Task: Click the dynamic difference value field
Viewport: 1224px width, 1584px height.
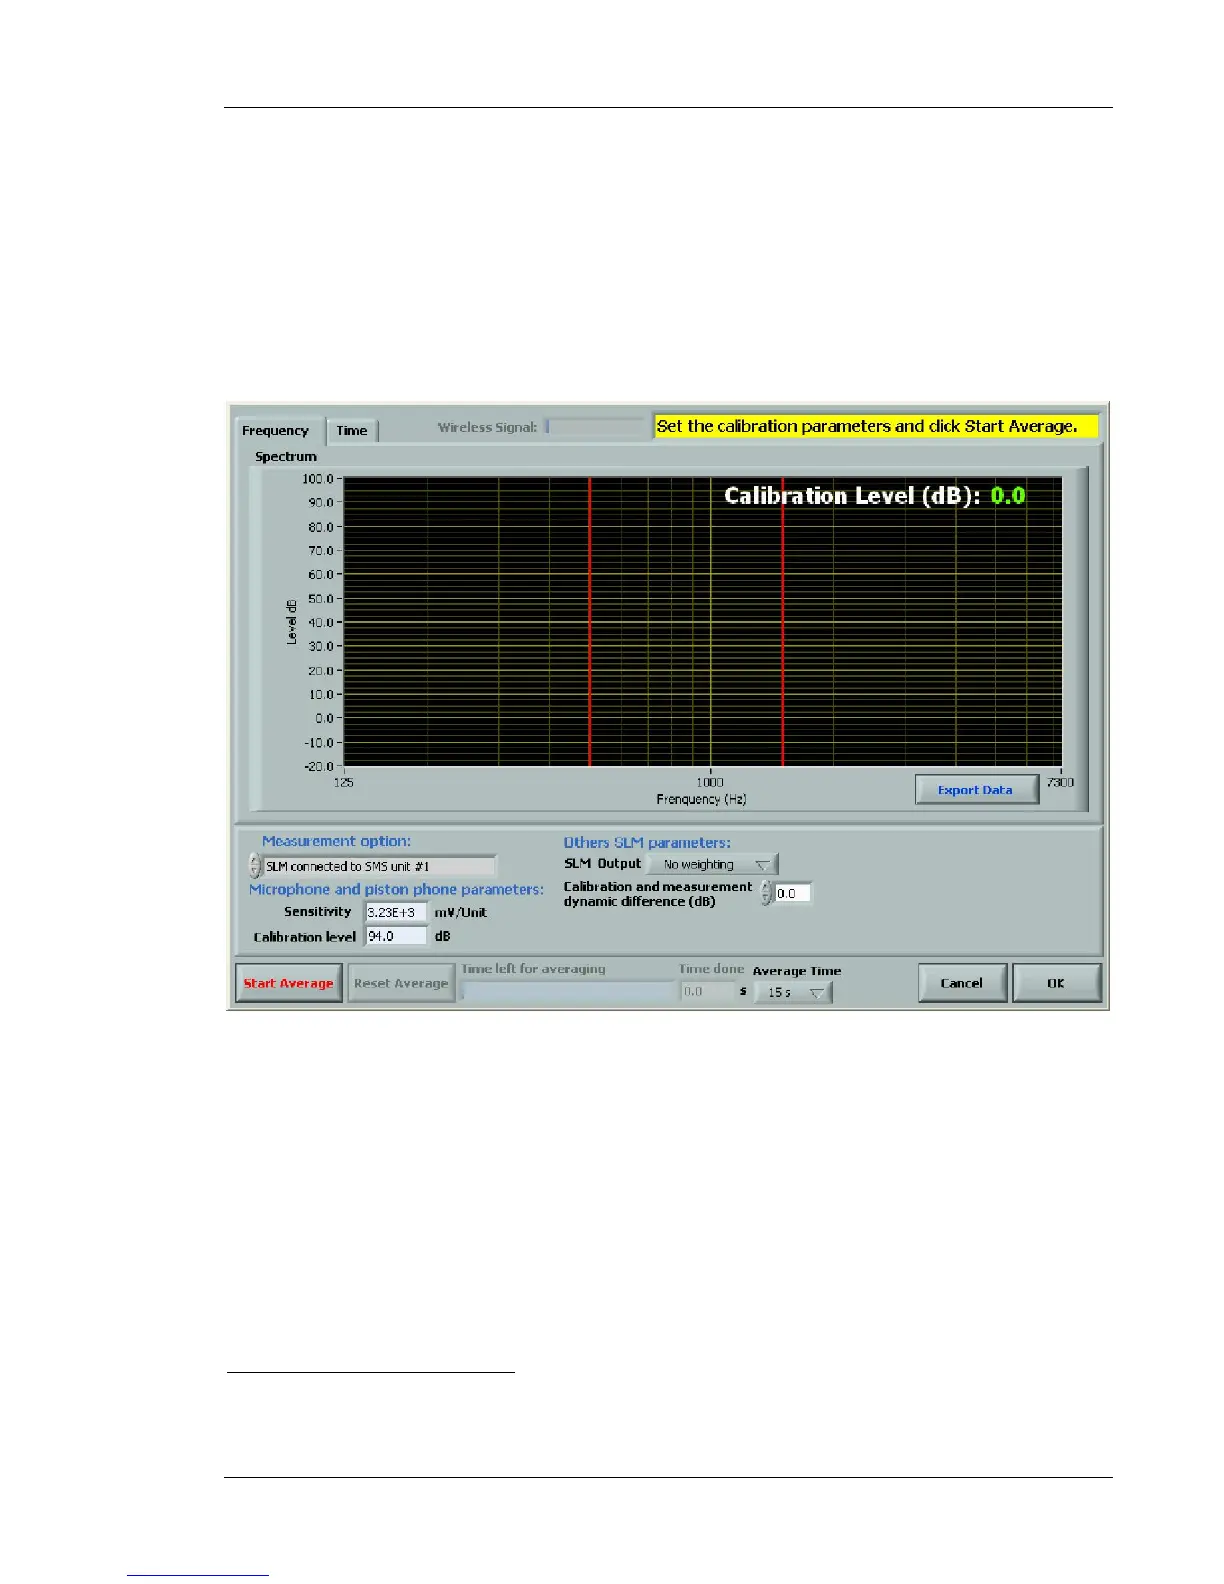Action: (x=793, y=893)
